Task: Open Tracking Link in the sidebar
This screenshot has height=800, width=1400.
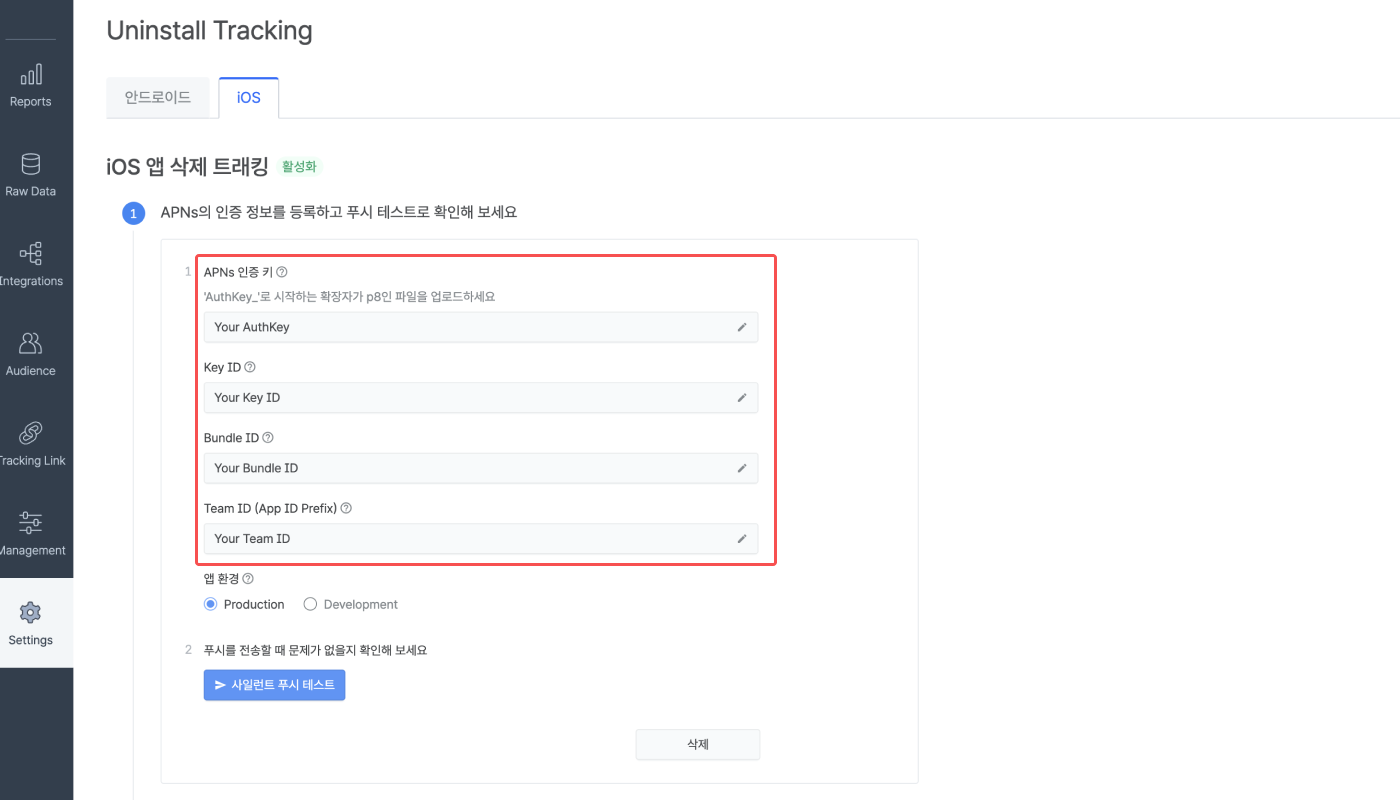Action: (x=31, y=445)
